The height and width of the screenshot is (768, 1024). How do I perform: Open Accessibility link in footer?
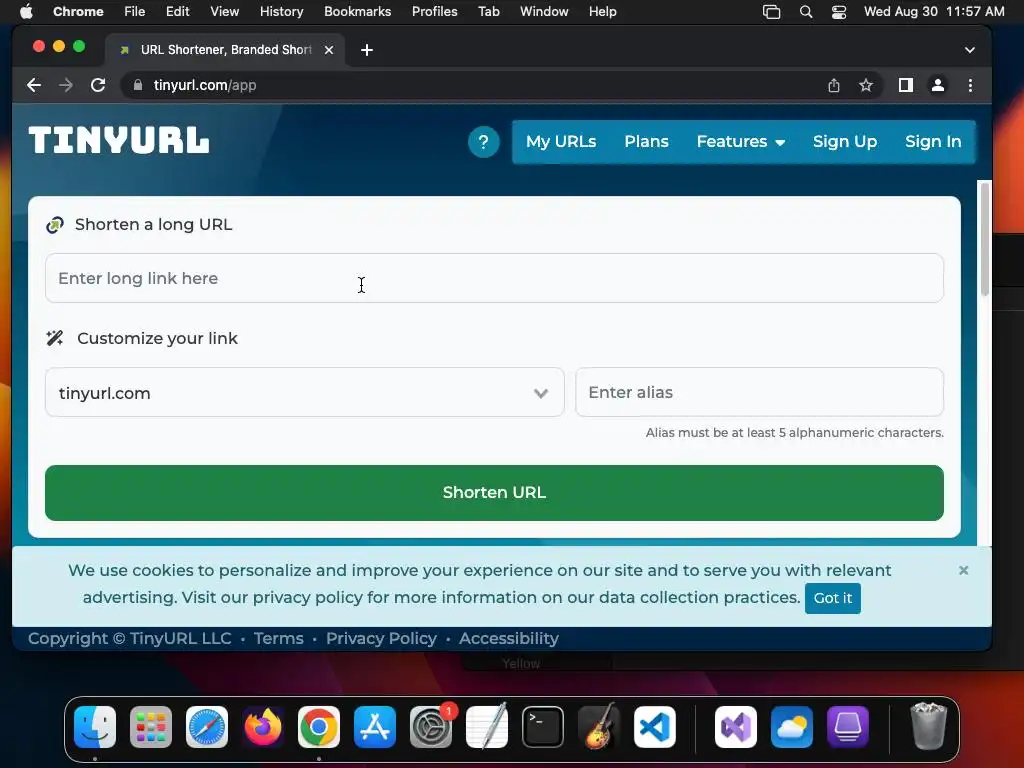(509, 638)
